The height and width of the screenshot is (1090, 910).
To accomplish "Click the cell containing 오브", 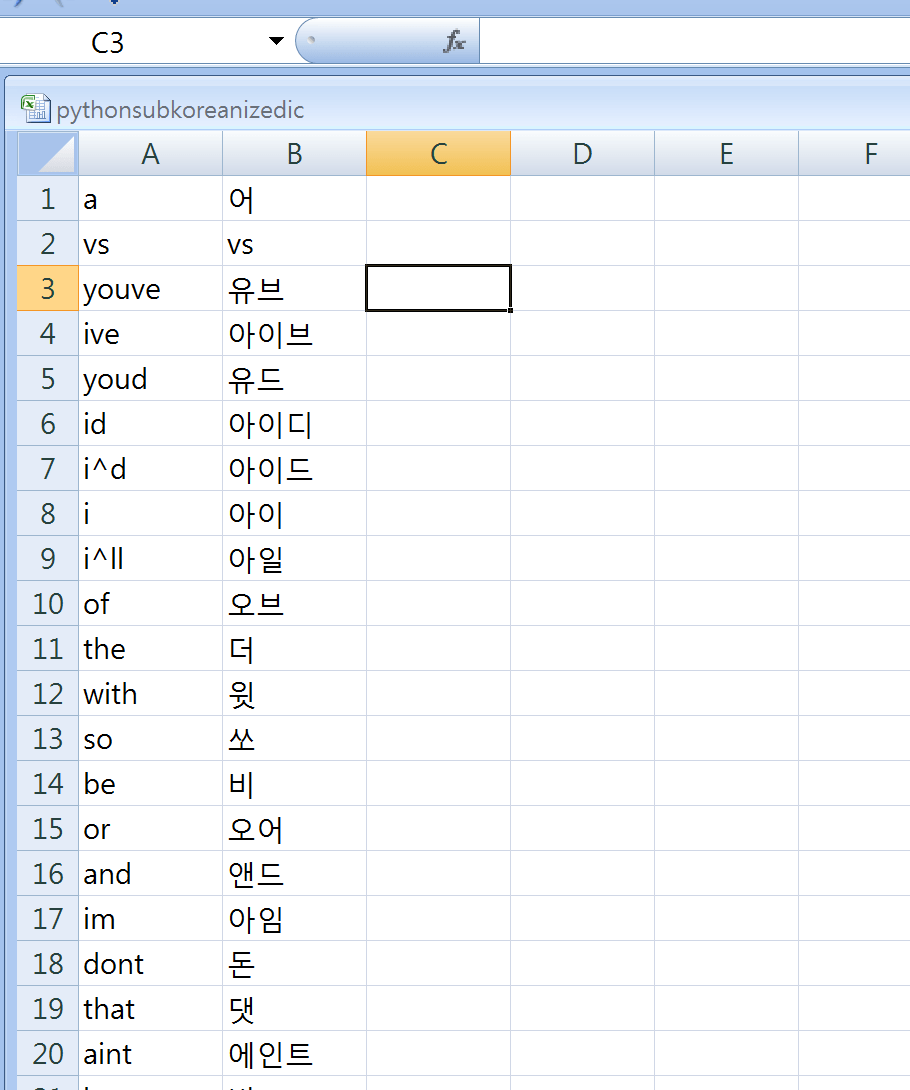I will point(293,603).
